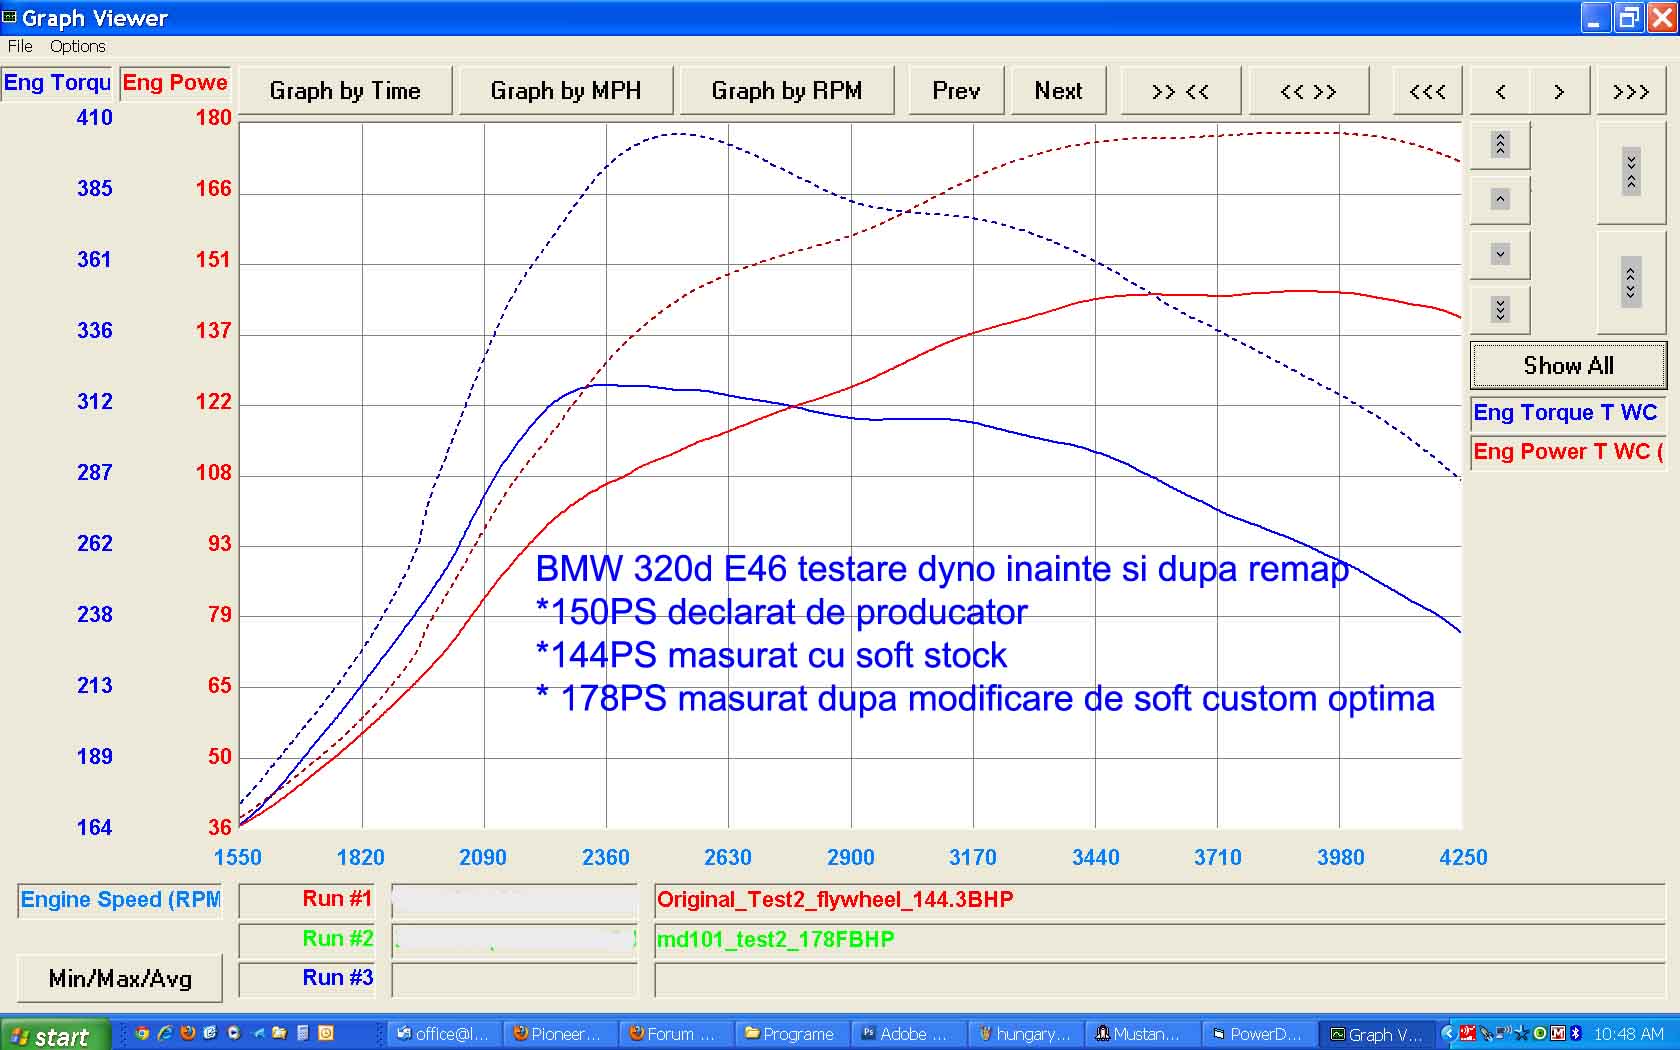
Task: Select Graph by Time
Action: (x=345, y=91)
